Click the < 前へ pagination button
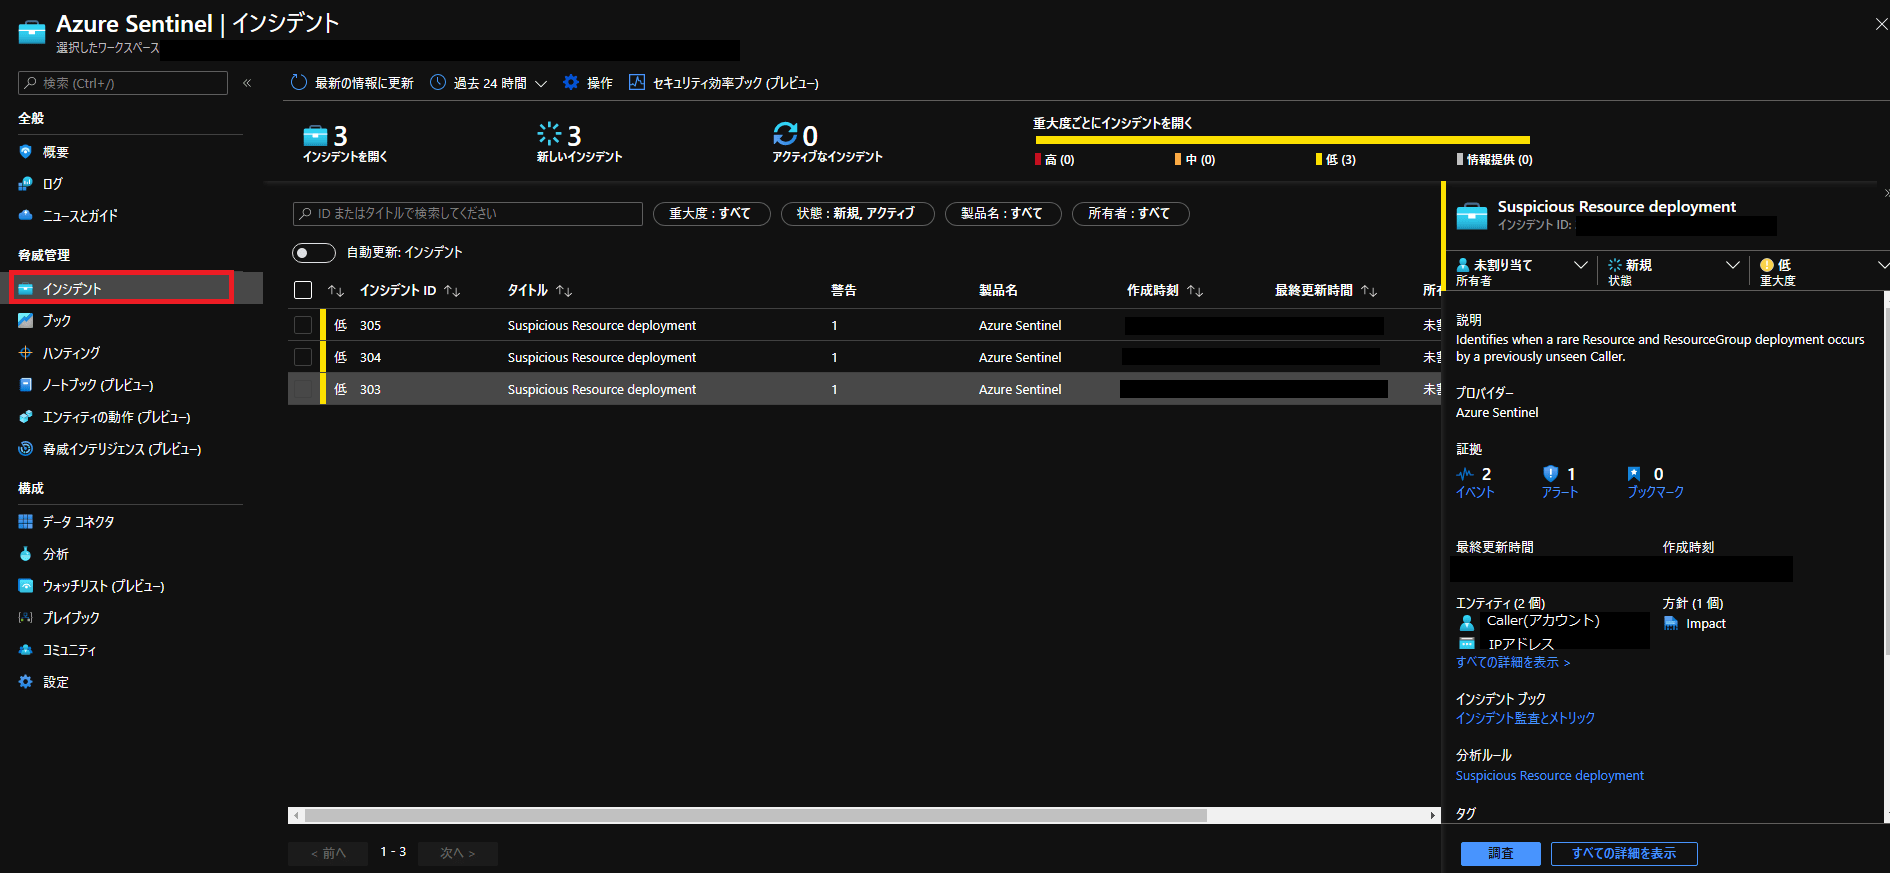 [x=328, y=853]
